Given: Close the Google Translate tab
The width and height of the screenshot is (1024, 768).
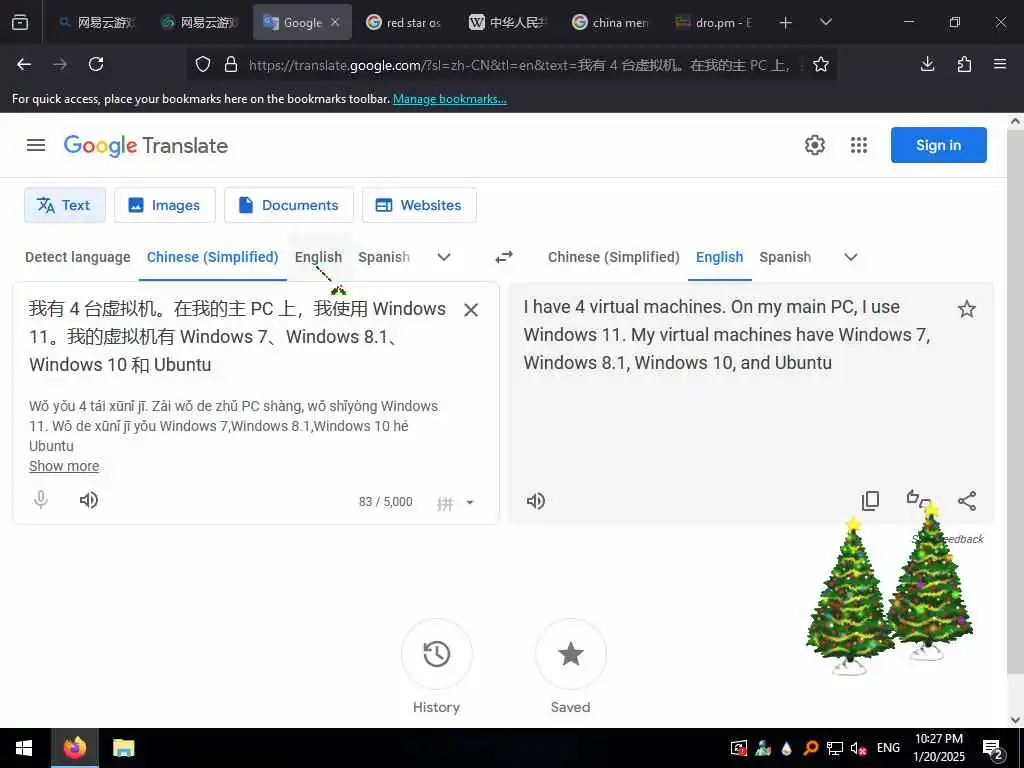Looking at the screenshot, I should tap(335, 22).
